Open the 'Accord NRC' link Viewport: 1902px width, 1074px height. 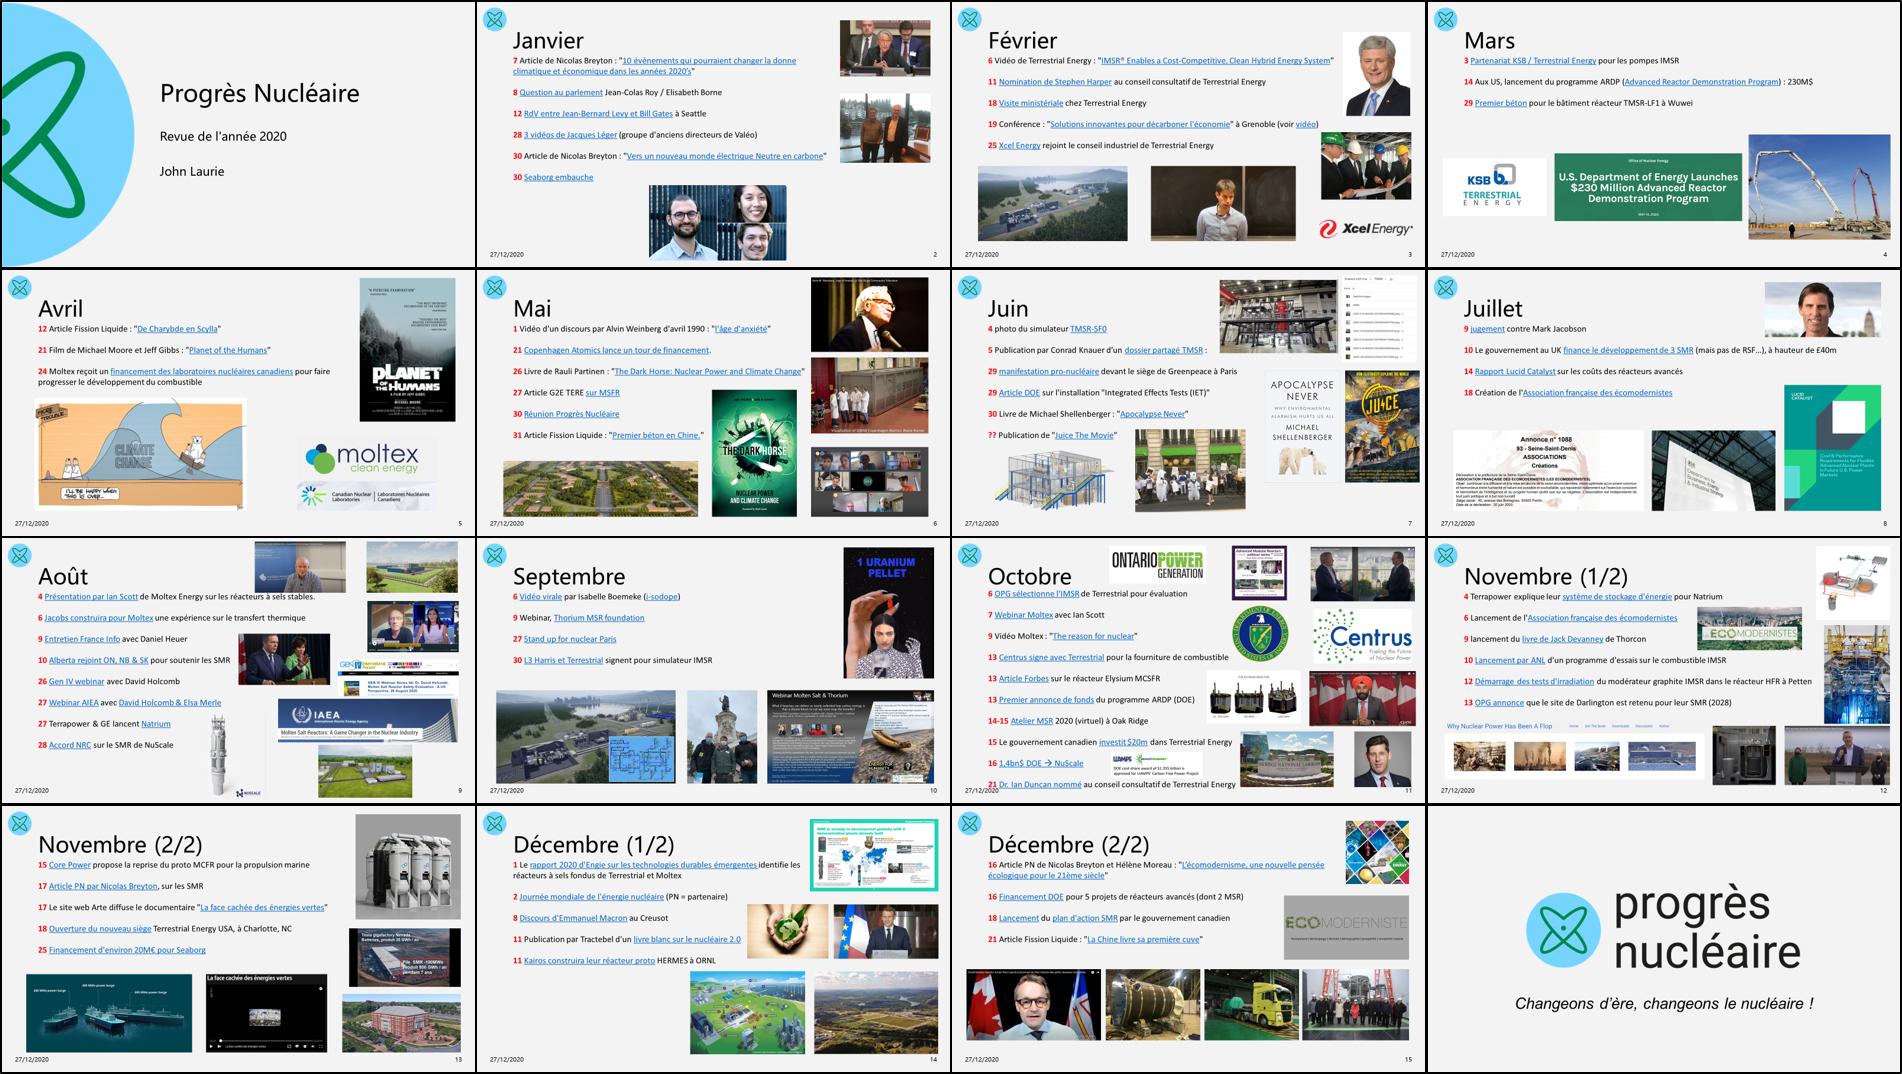pyautogui.click(x=70, y=745)
